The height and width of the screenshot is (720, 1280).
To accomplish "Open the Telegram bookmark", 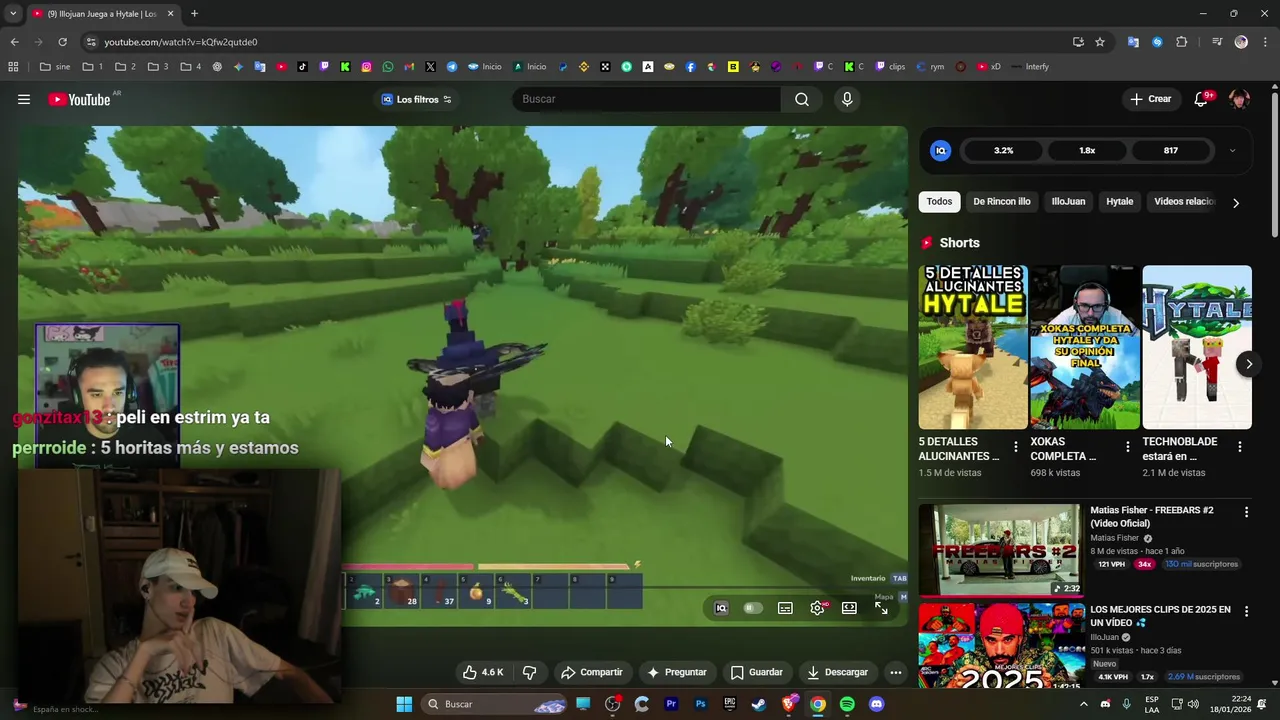I will click(x=452, y=67).
